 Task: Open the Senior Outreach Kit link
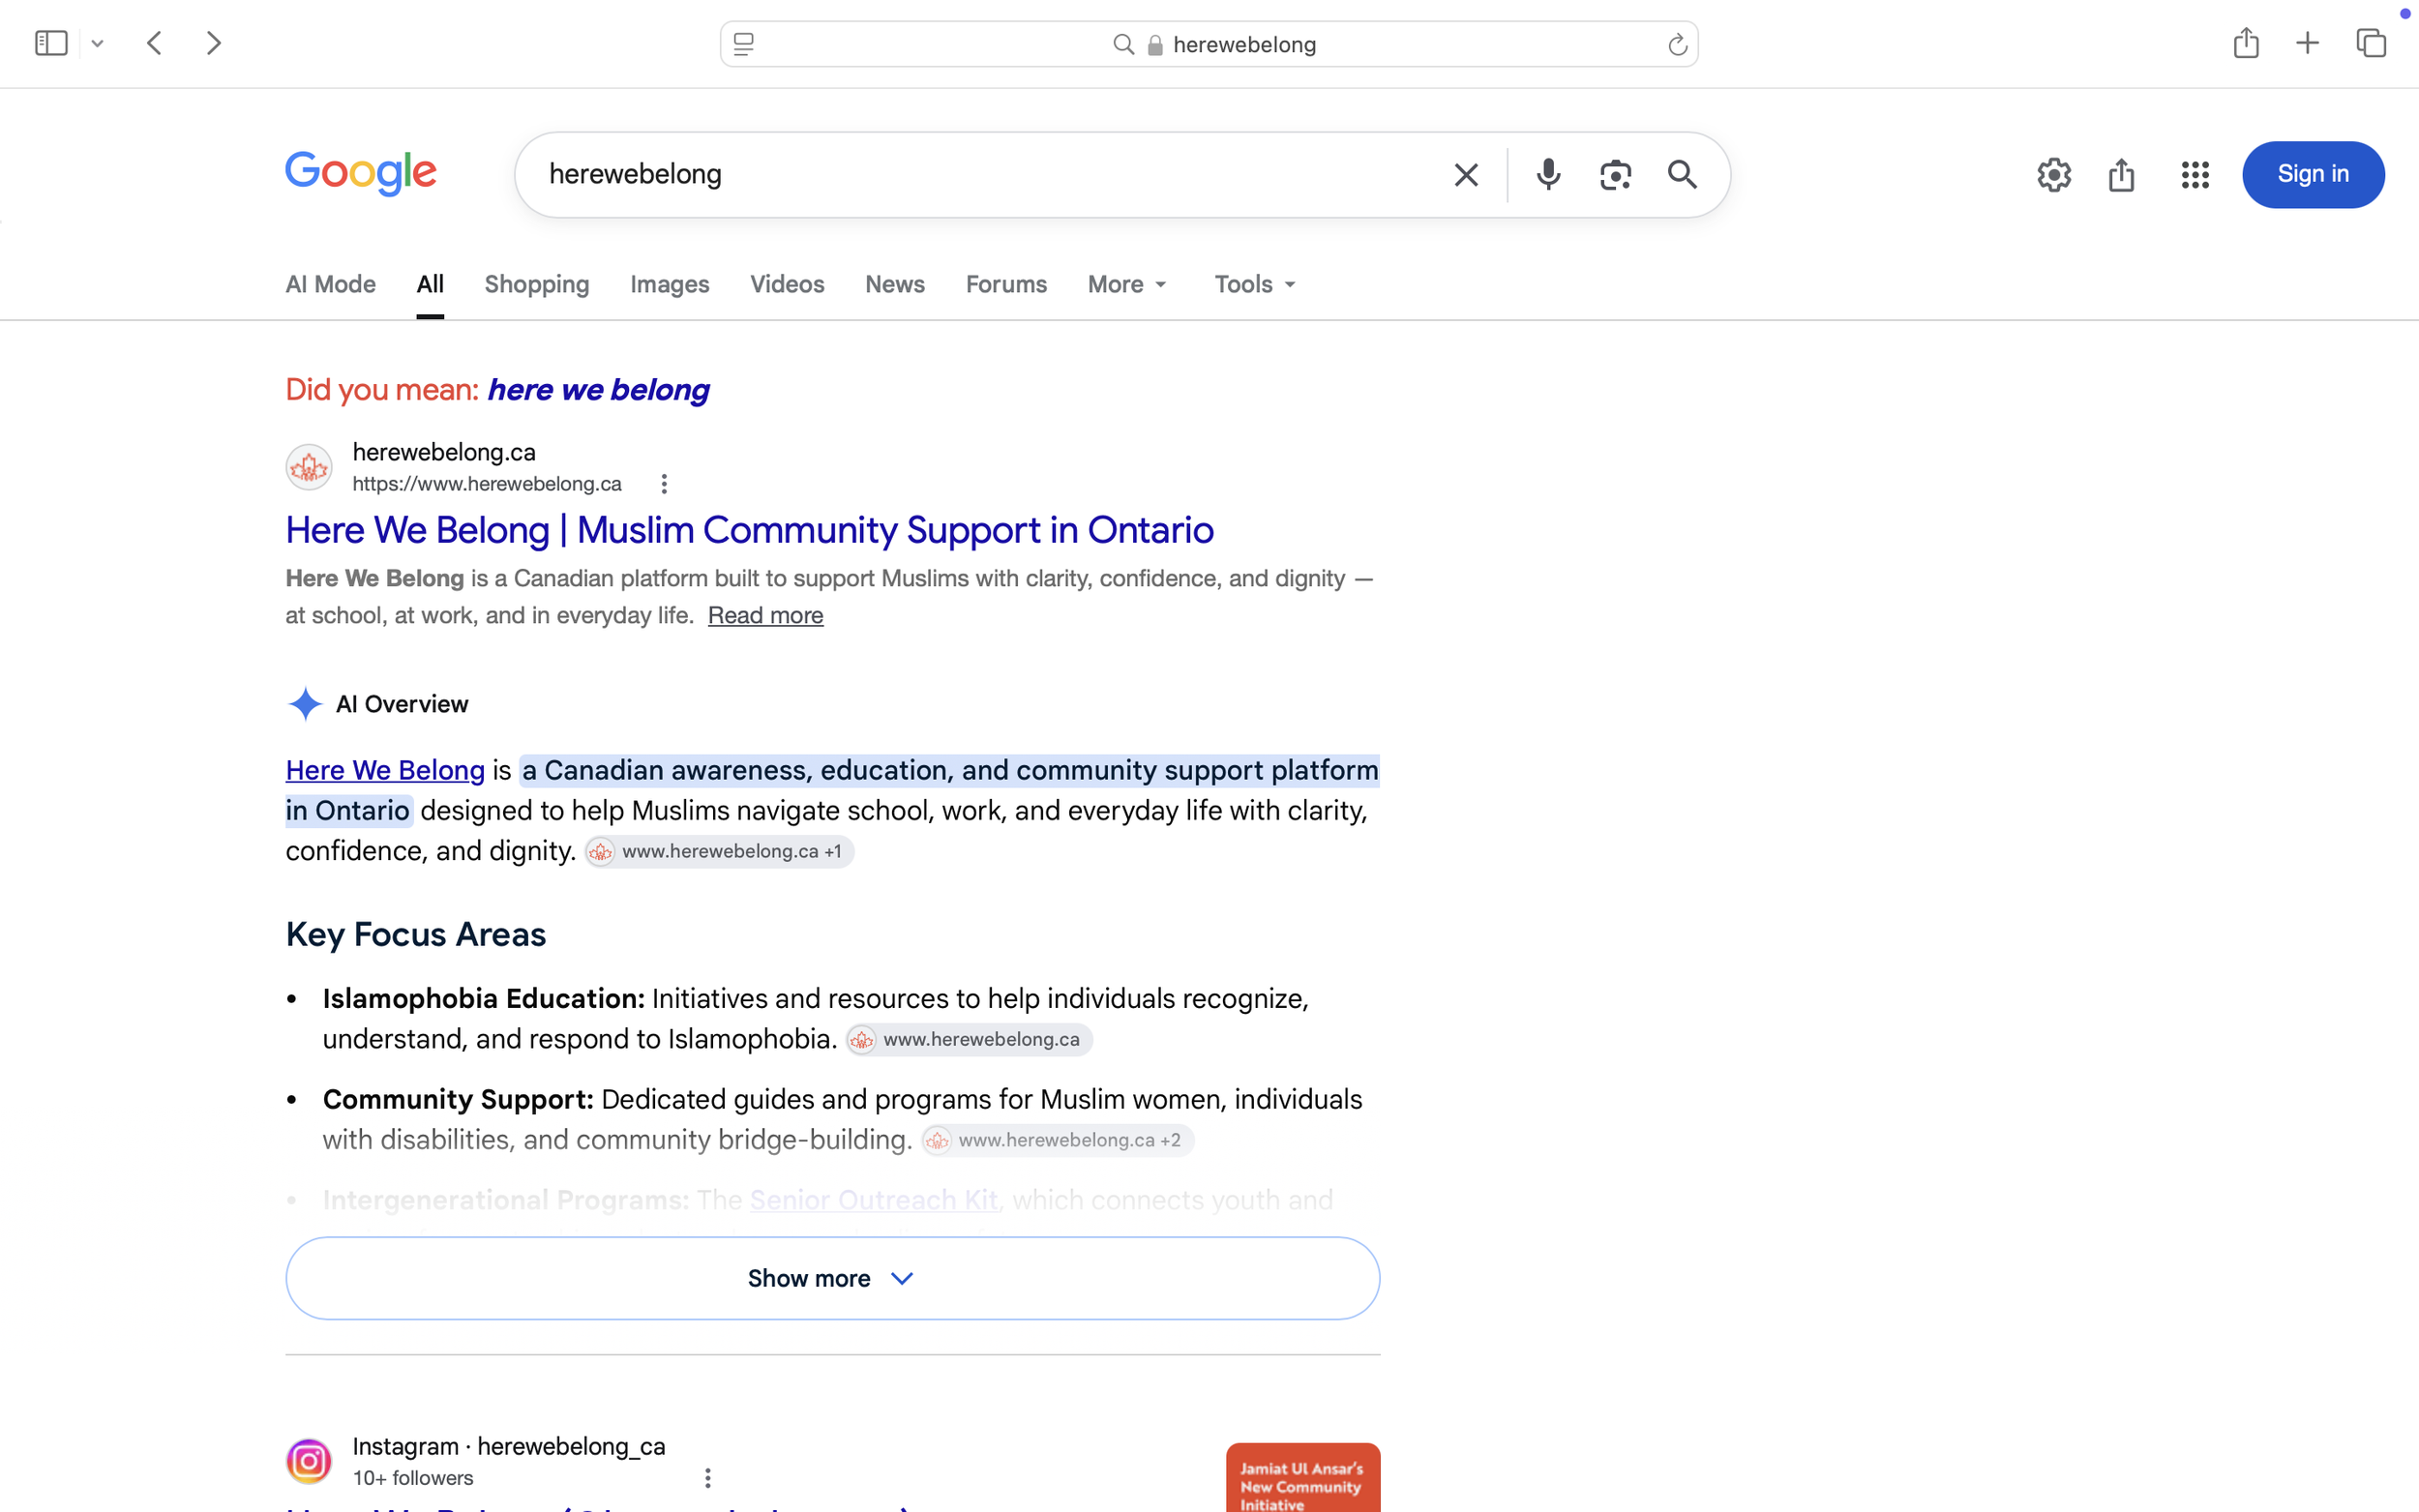click(874, 1200)
